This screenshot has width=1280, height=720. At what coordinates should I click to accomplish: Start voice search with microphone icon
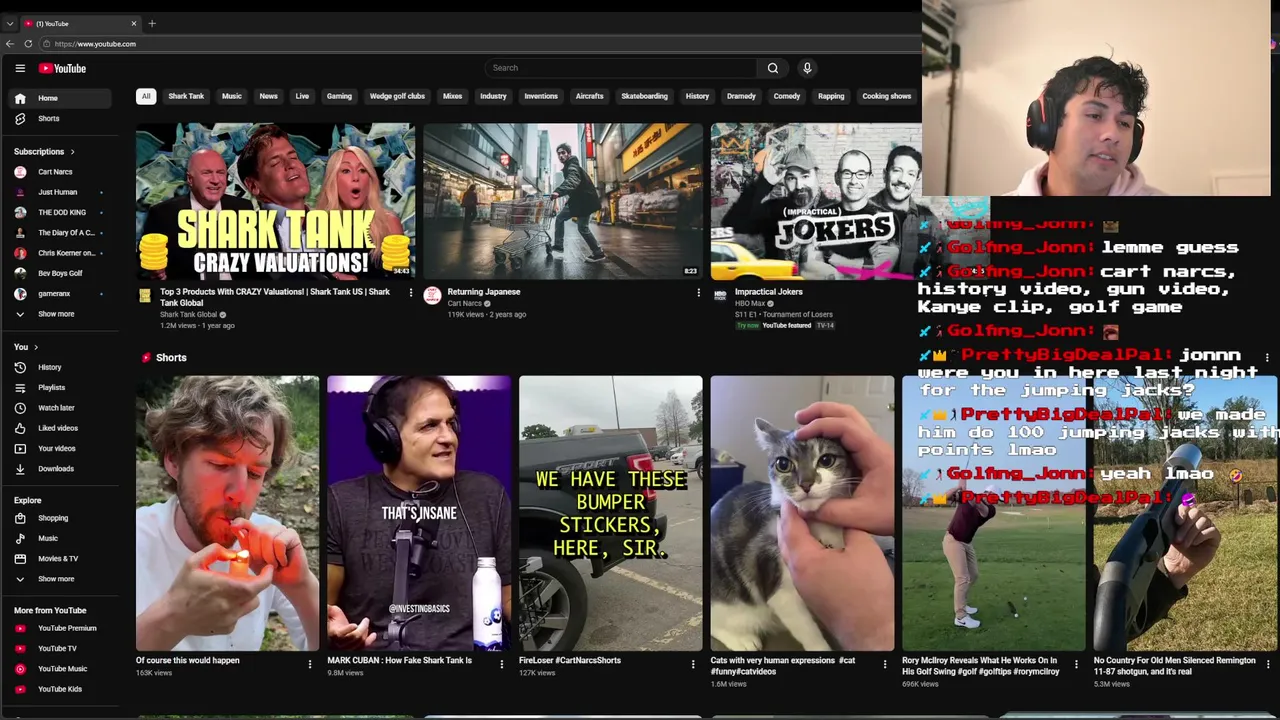click(x=807, y=68)
